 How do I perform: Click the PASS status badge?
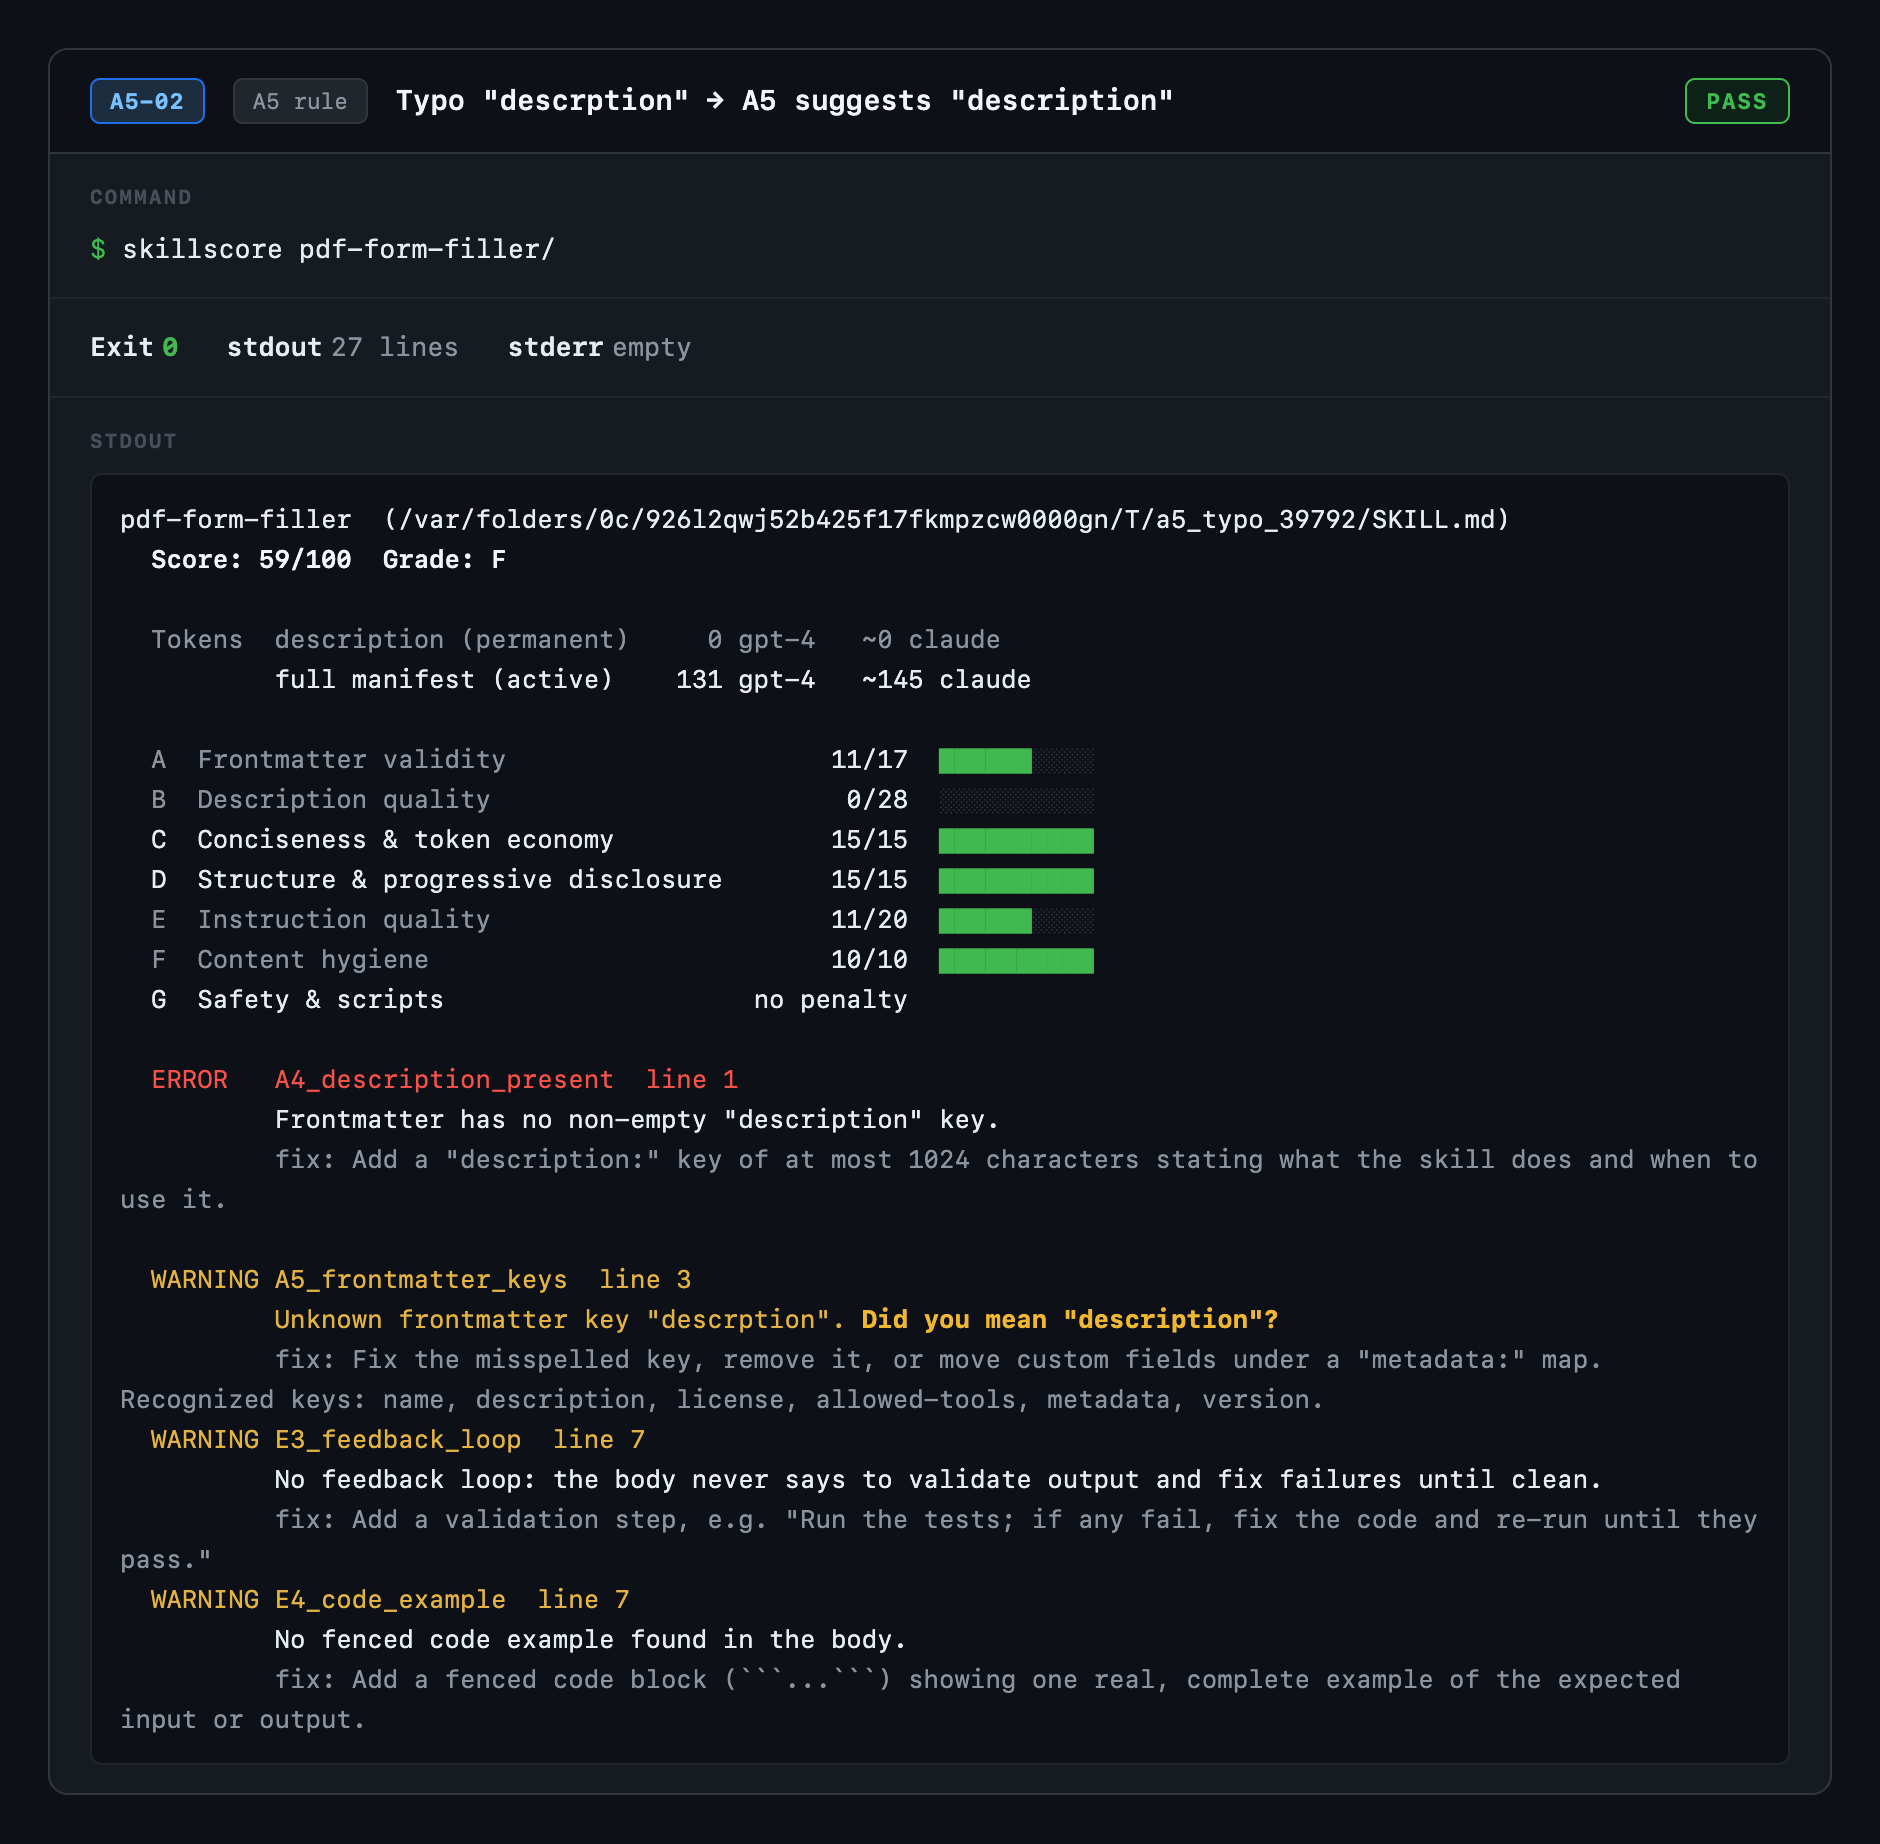(1737, 101)
